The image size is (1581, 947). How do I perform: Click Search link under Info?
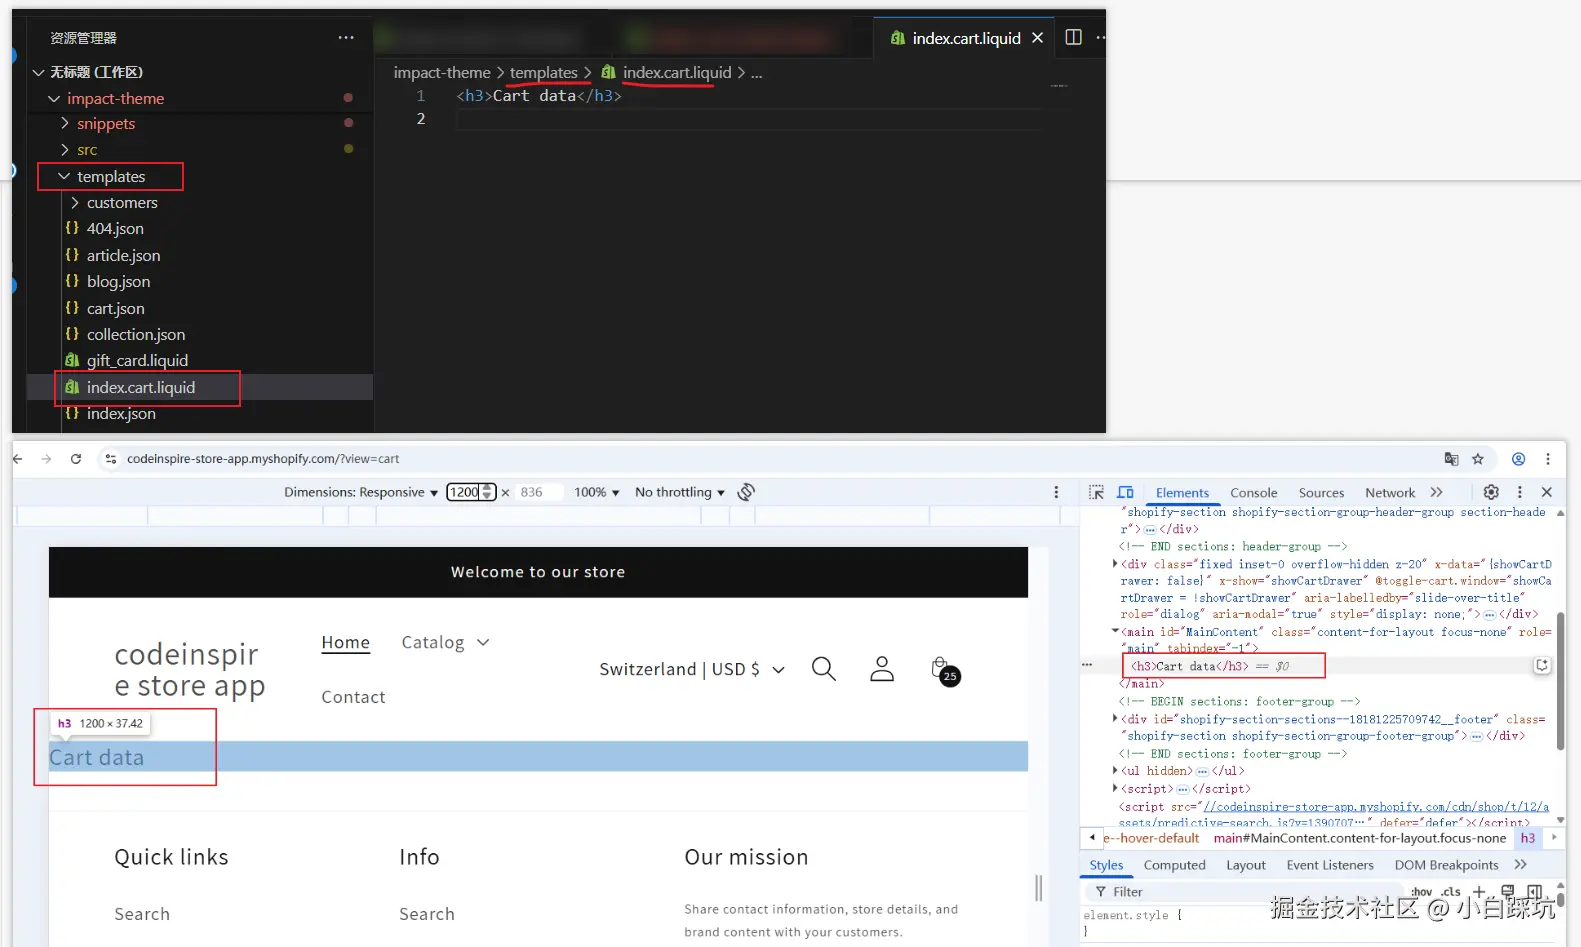[427, 914]
